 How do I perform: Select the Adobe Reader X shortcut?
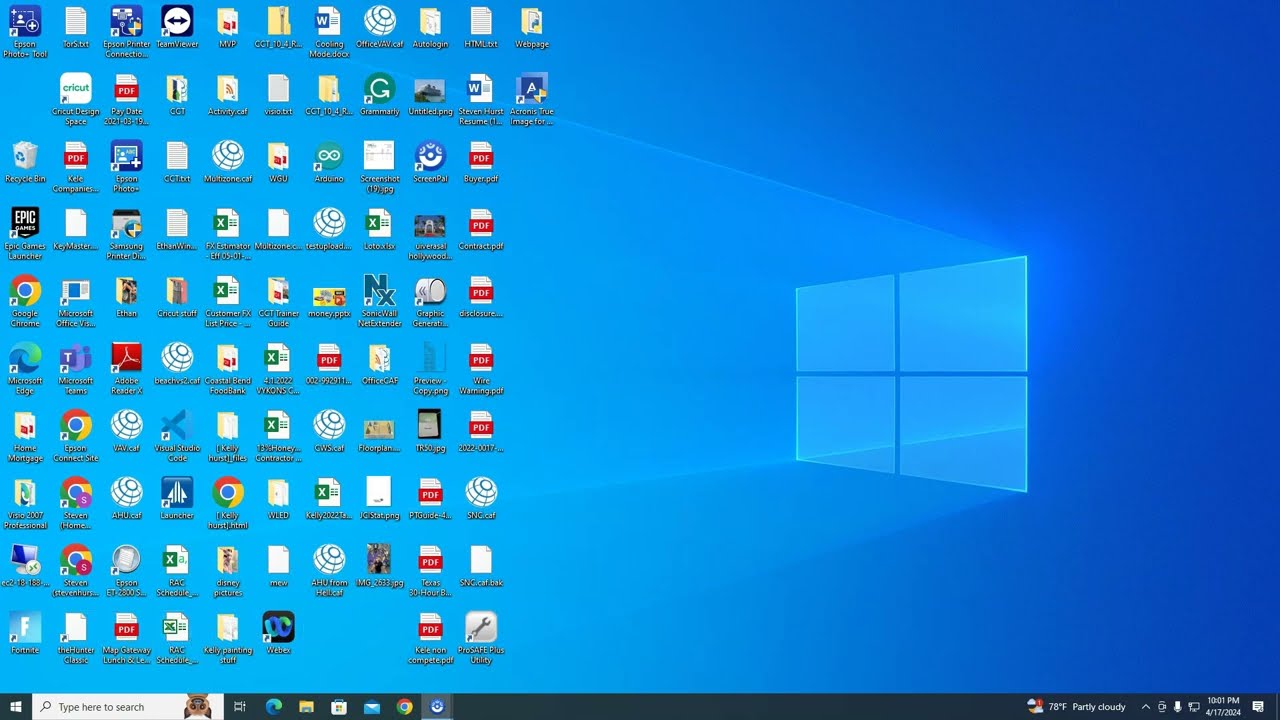126,369
